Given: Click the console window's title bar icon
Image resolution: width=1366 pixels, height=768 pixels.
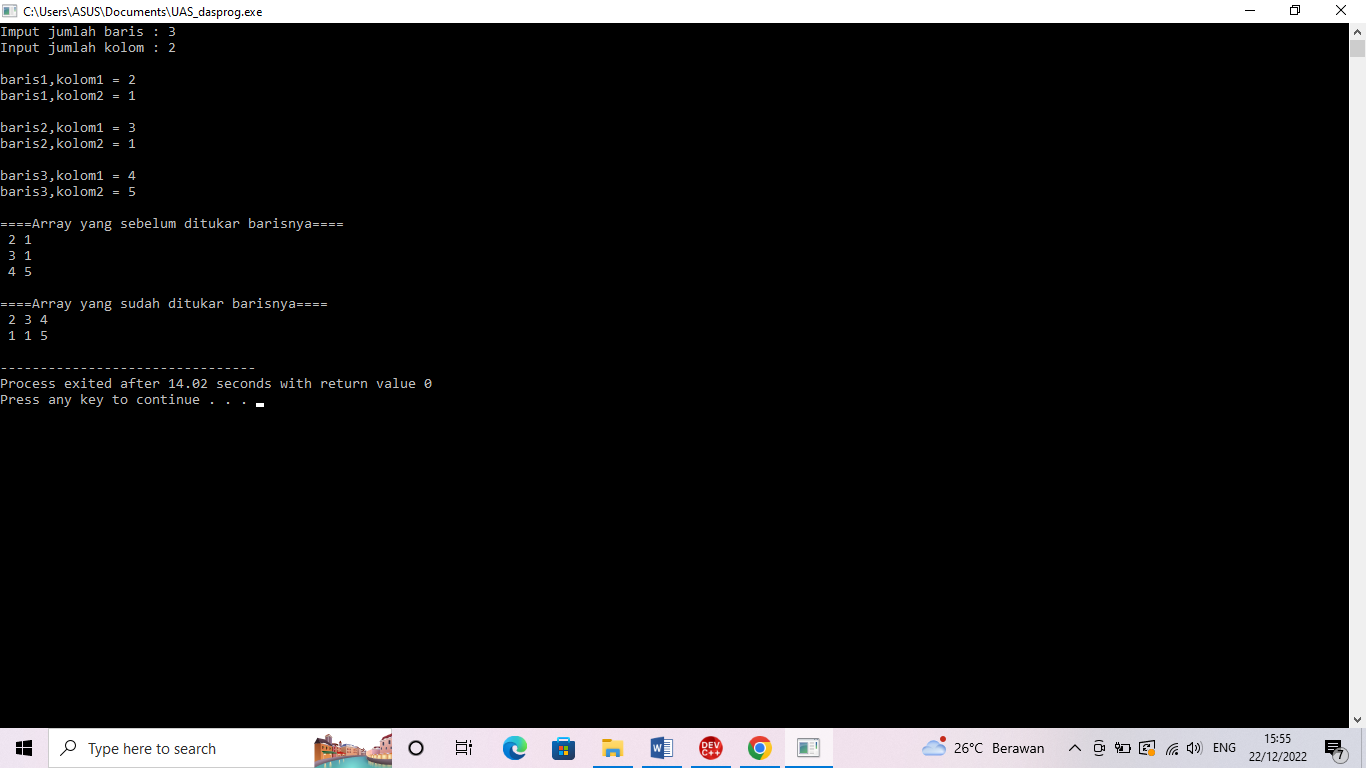Looking at the screenshot, I should point(10,11).
